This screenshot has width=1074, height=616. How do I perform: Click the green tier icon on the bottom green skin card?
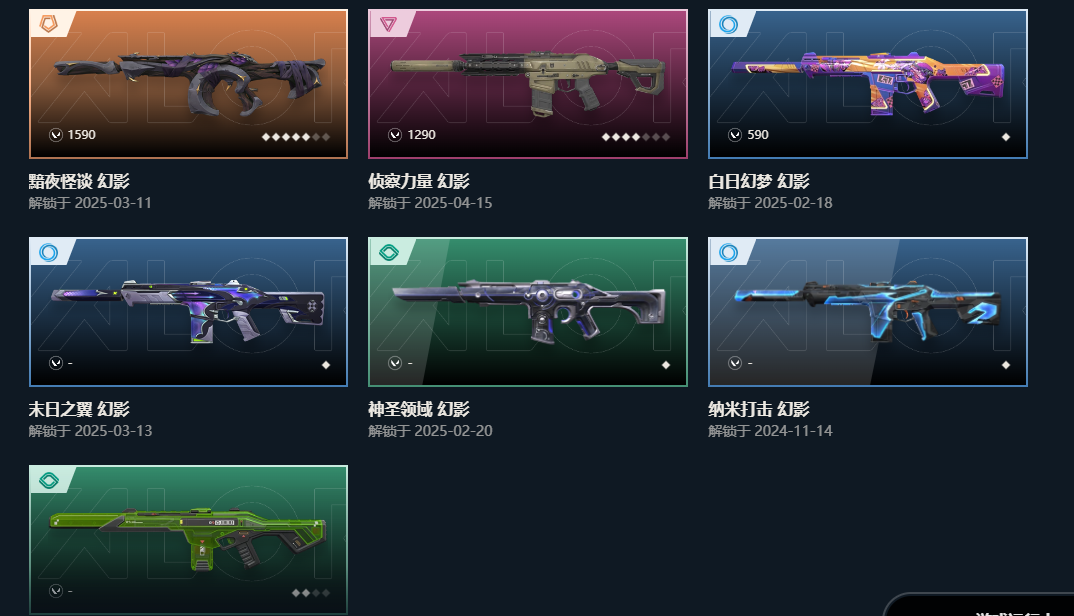(49, 481)
